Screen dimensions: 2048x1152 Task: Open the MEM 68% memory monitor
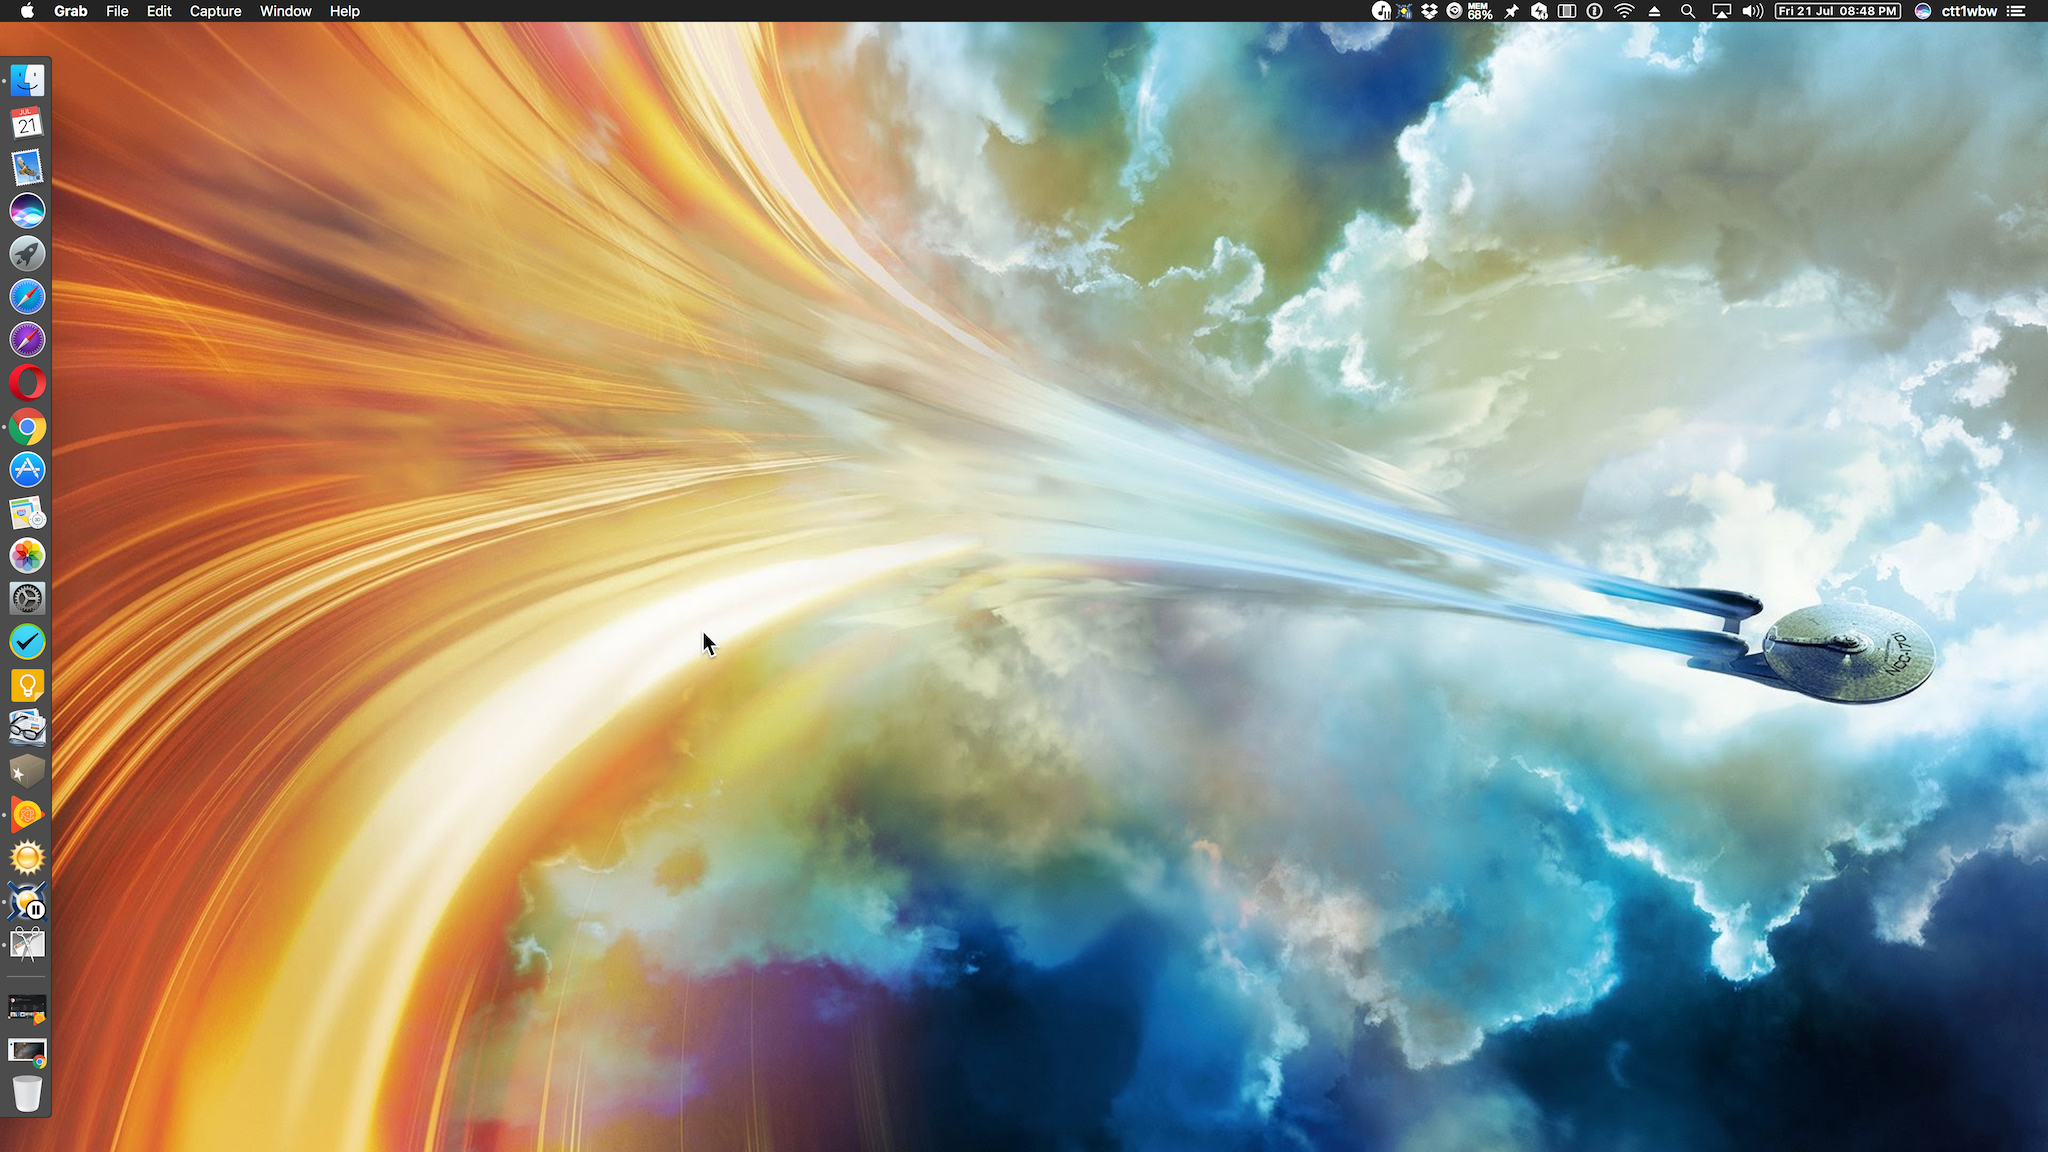pyautogui.click(x=1480, y=11)
